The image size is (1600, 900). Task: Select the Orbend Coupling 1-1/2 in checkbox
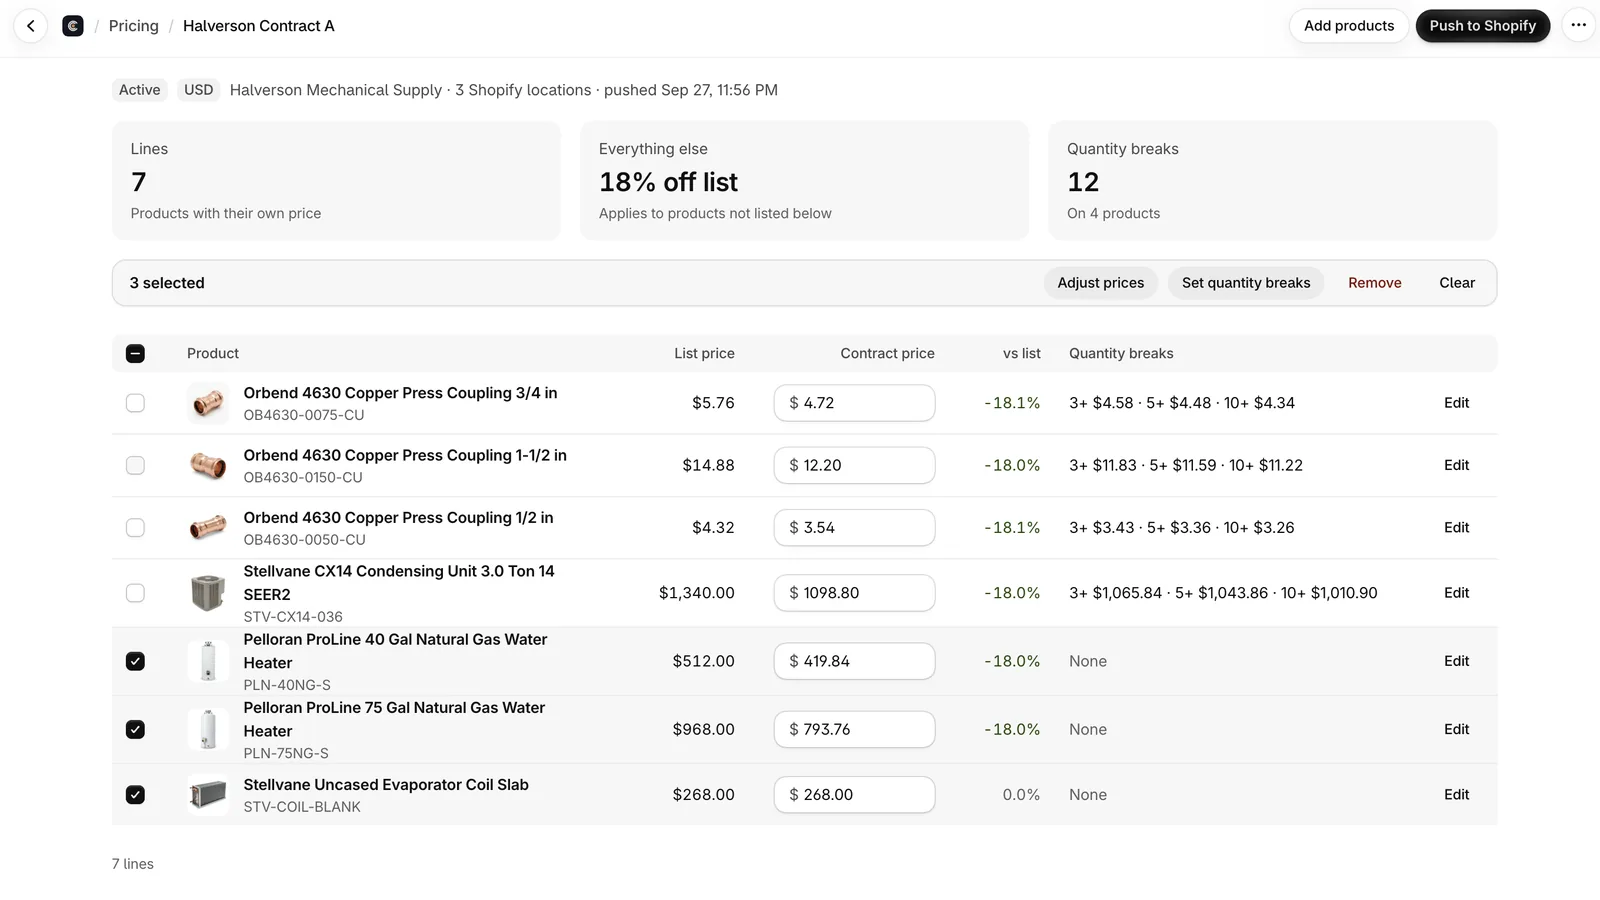pyautogui.click(x=135, y=465)
